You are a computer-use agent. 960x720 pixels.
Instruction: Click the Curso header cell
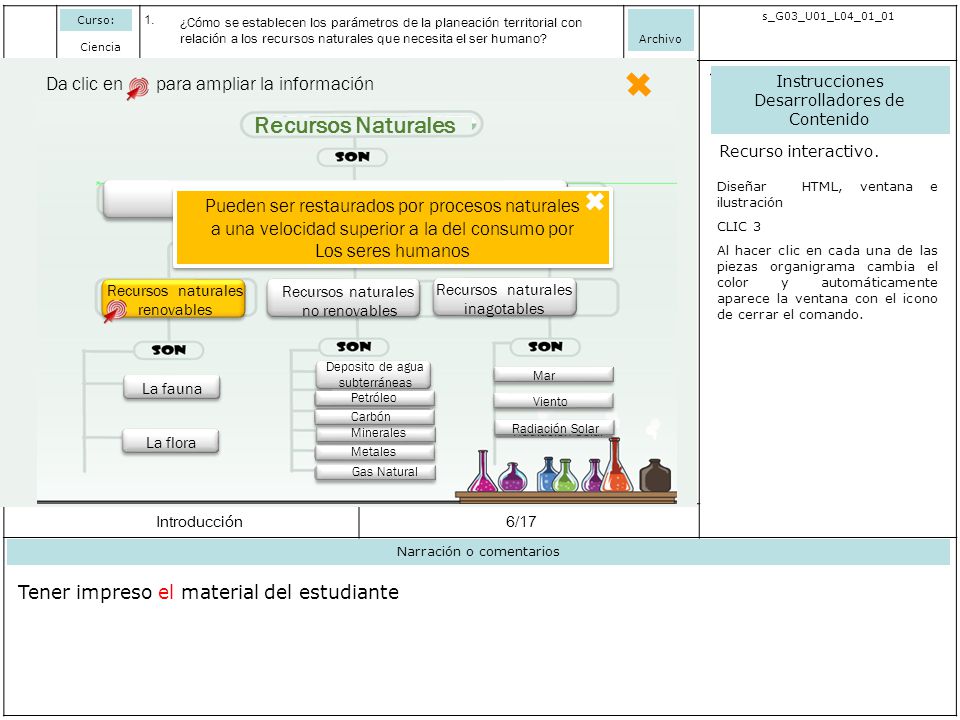coord(96,20)
